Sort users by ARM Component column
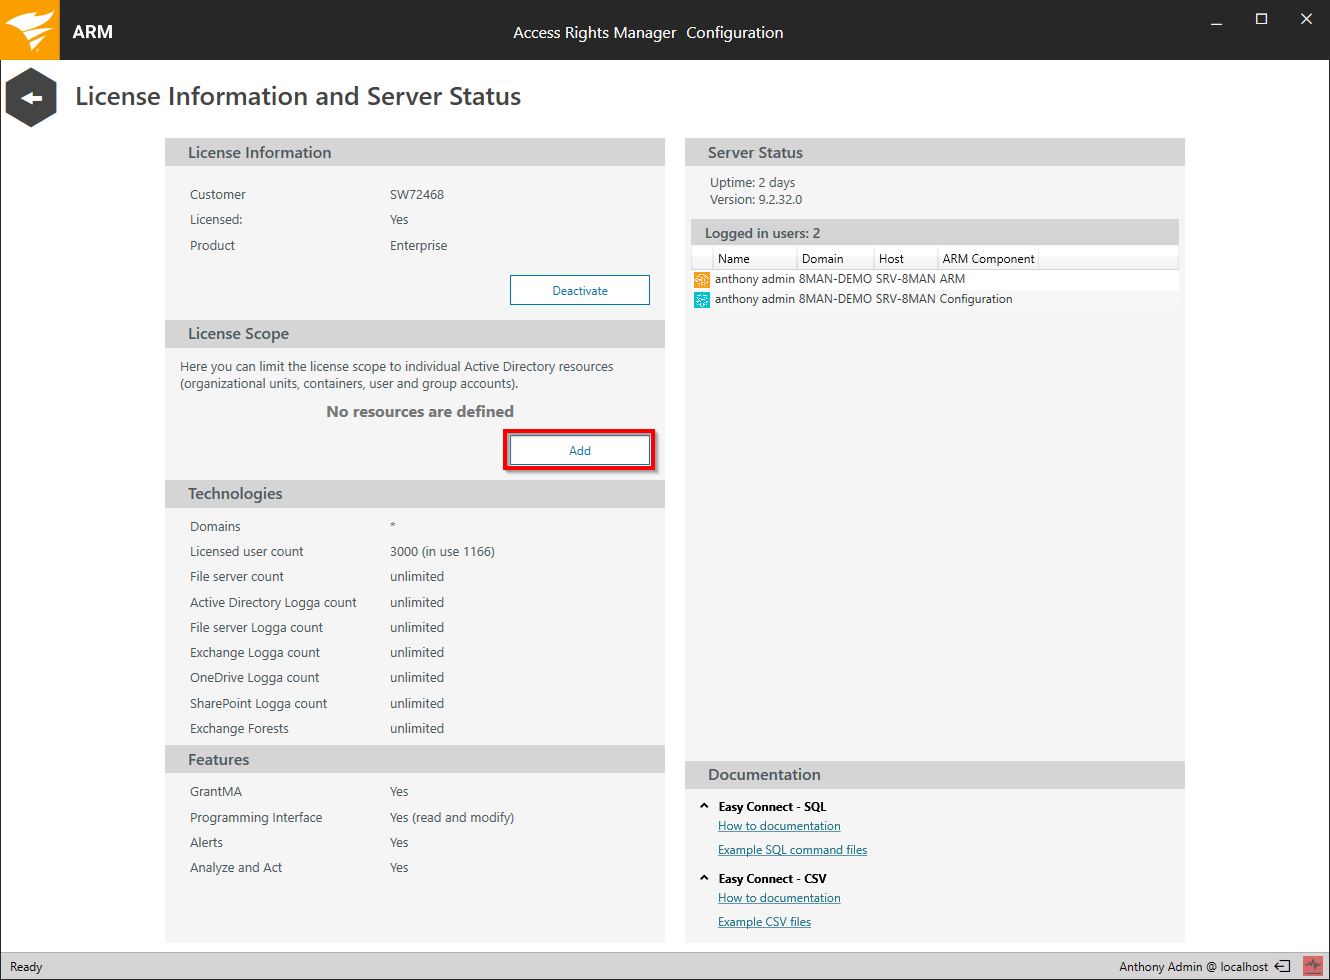 [x=988, y=258]
